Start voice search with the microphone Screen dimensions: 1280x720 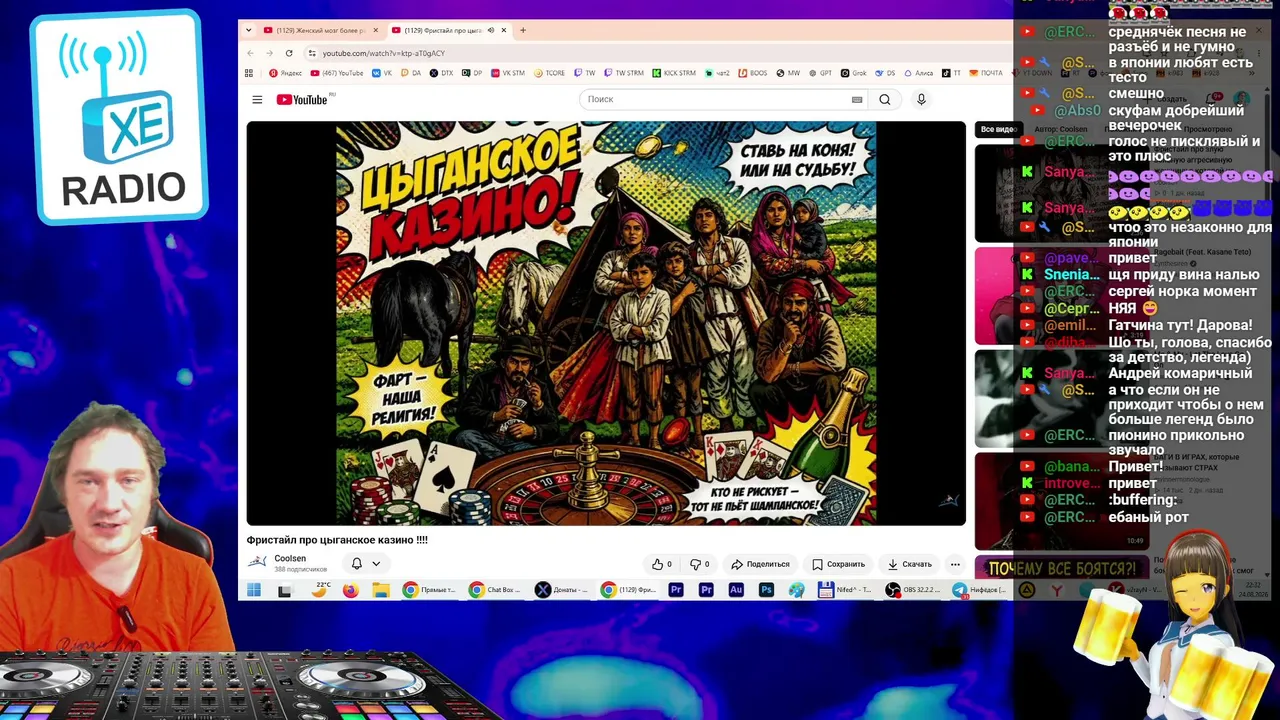coord(921,99)
